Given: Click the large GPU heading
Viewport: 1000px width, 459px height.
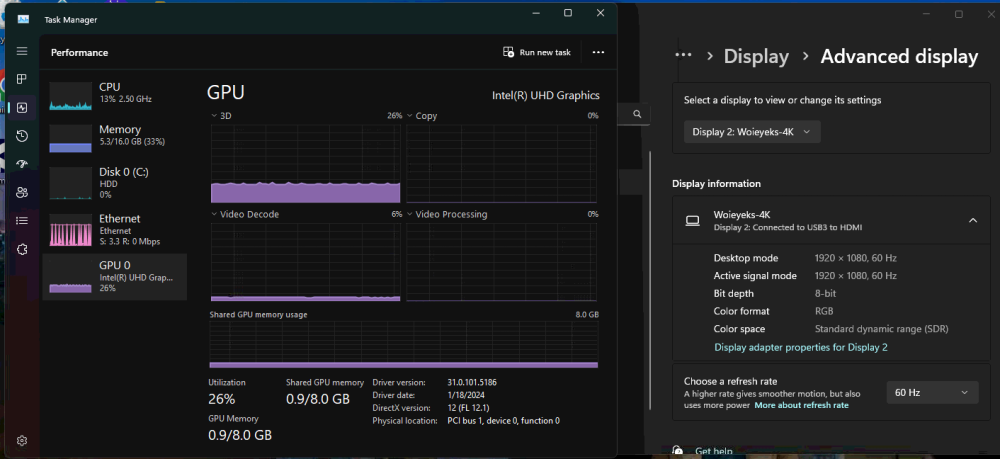Looking at the screenshot, I should [x=226, y=92].
